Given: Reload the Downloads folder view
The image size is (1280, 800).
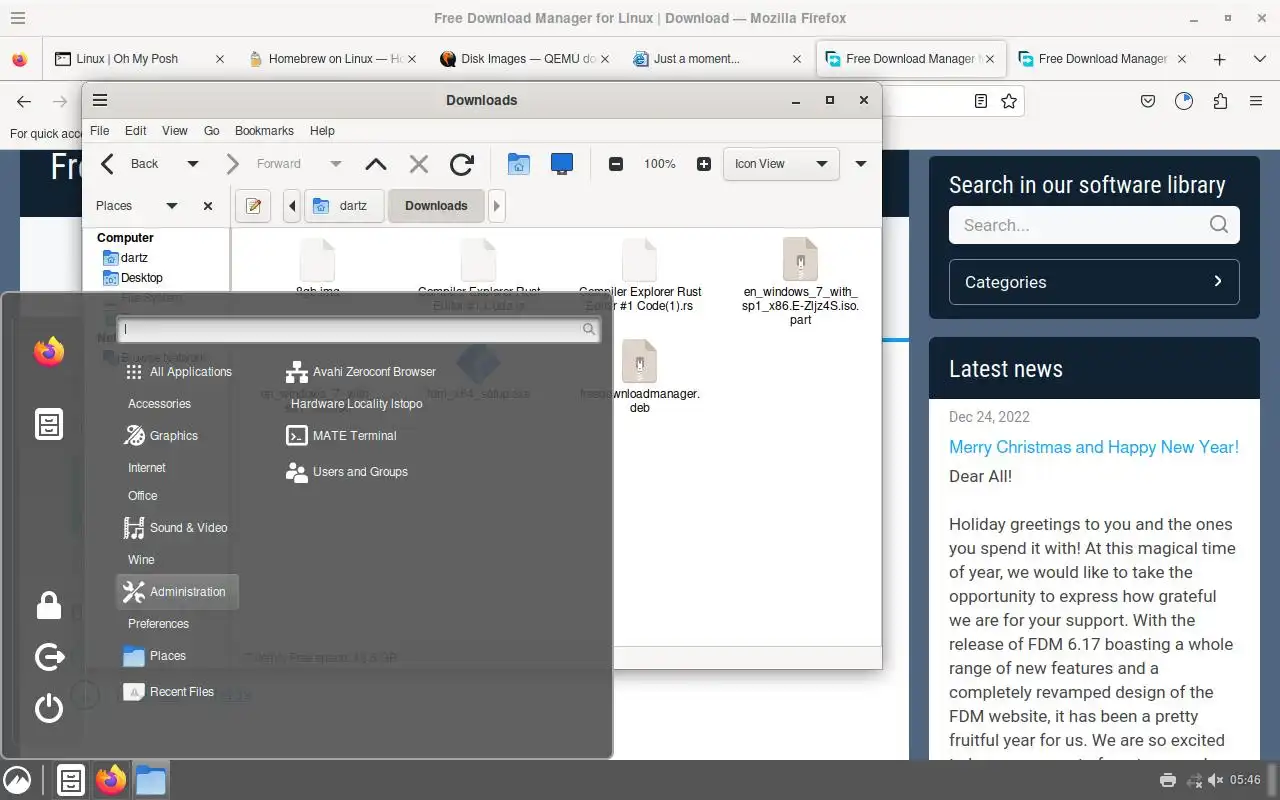Looking at the screenshot, I should click(461, 164).
